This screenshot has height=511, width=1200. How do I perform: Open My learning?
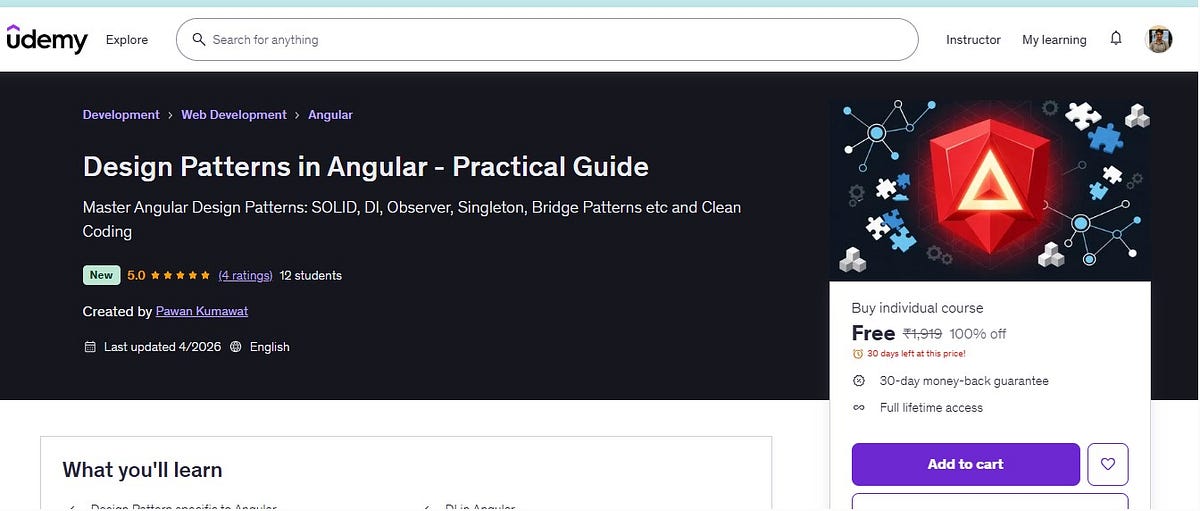(1054, 40)
